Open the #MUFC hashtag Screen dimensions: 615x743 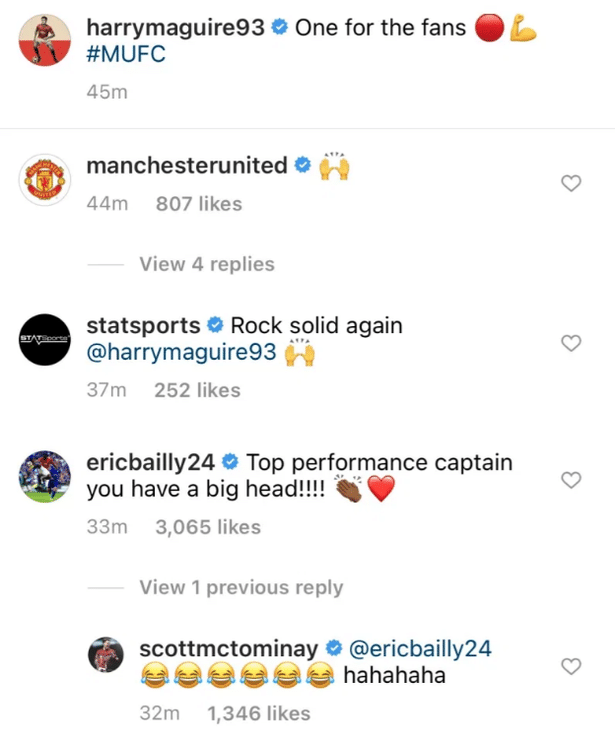point(126,54)
